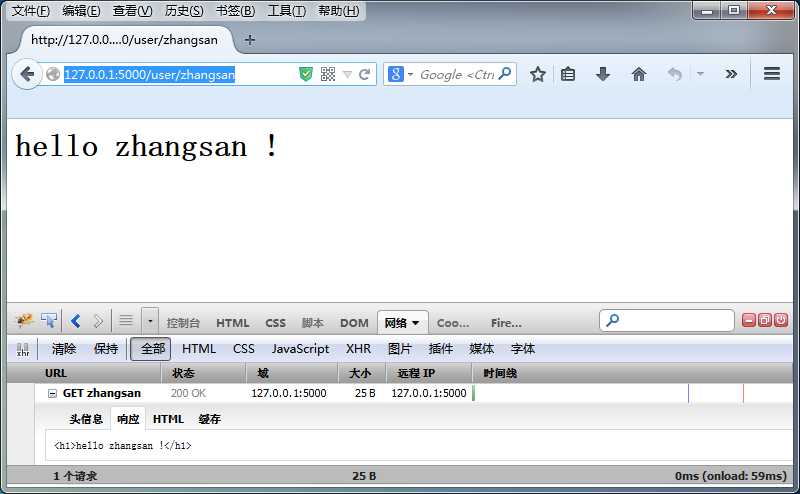Click the 大小 column header
This screenshot has width=800, height=494.
click(x=360, y=373)
